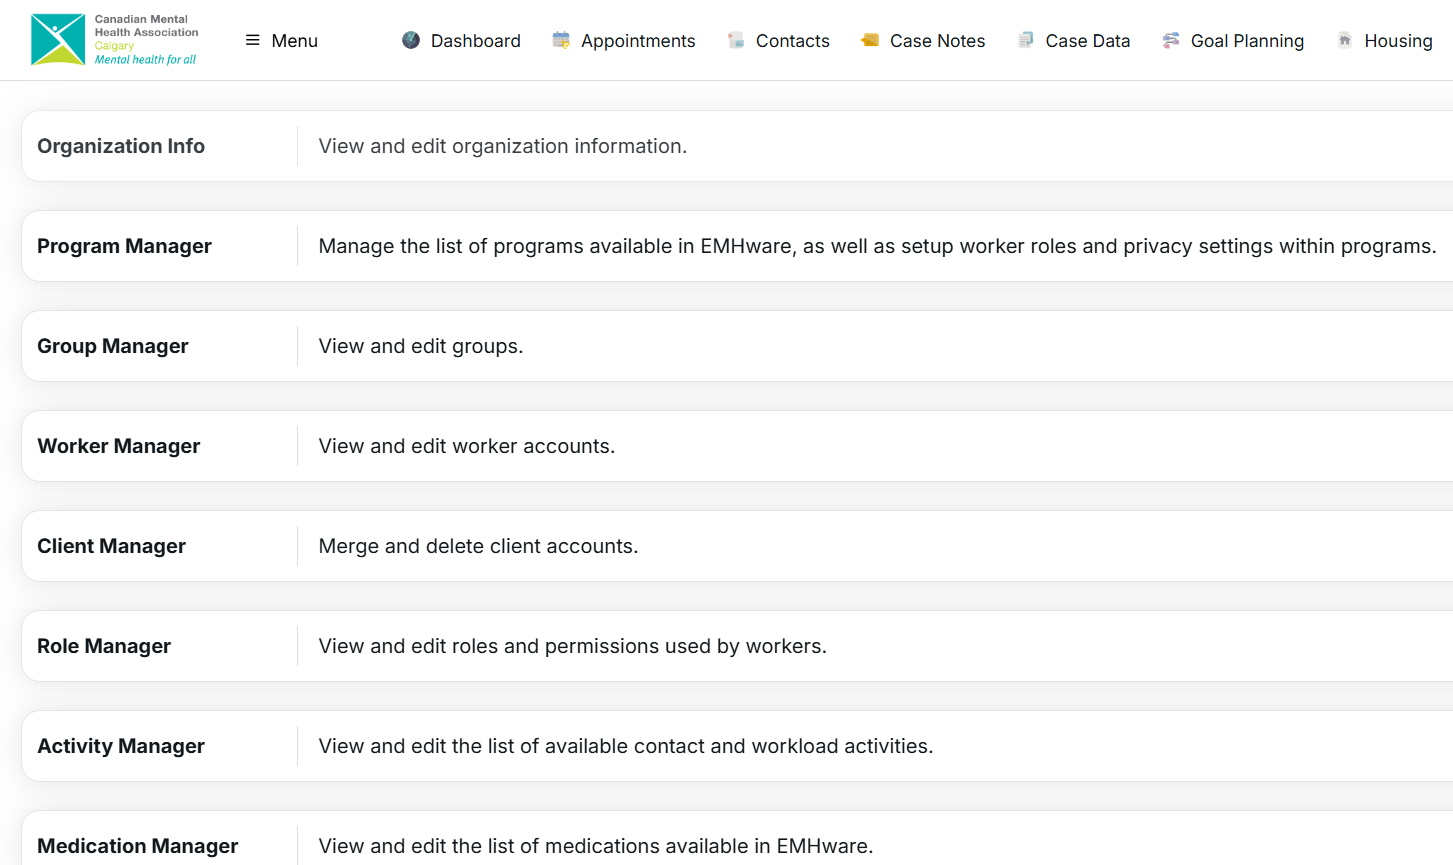
Task: Click the Goal Planning signpost icon
Action: click(1171, 40)
